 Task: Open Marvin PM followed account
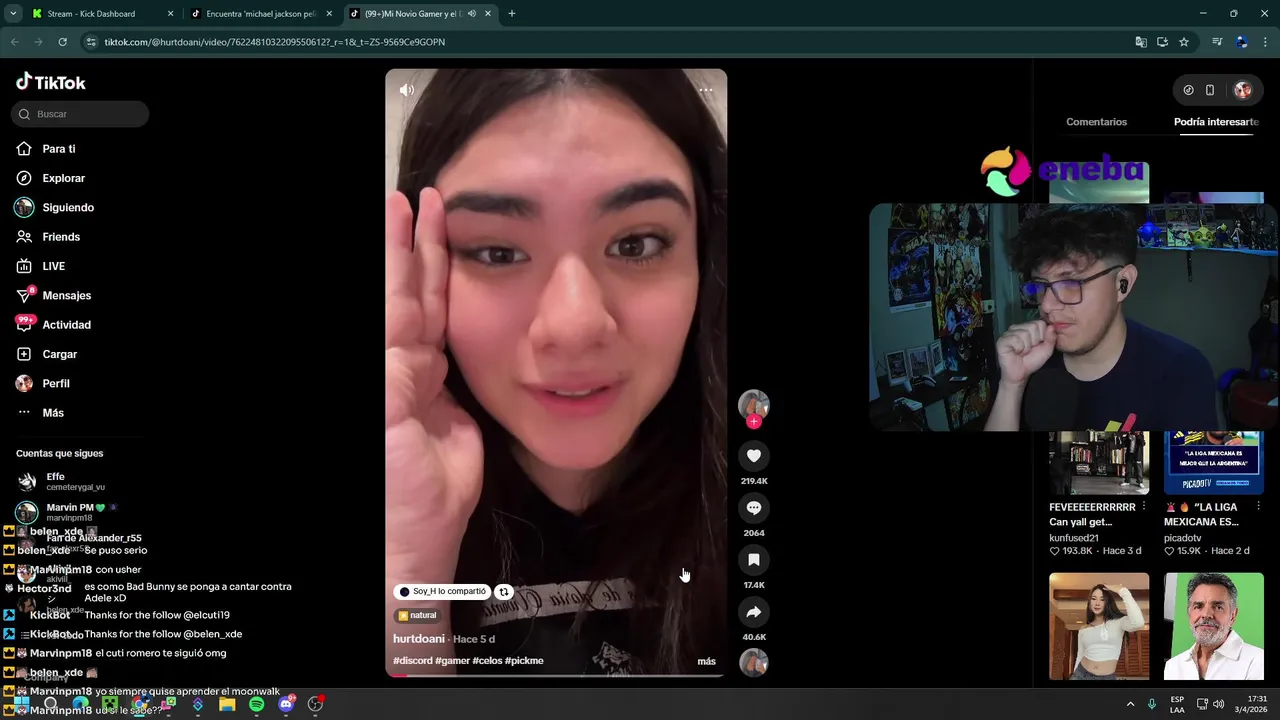point(66,512)
